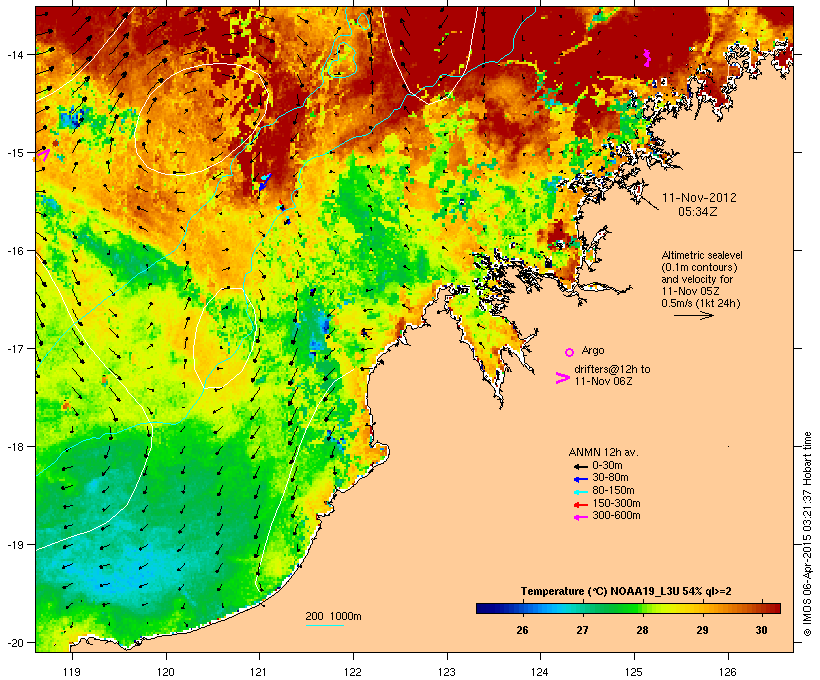The image size is (820, 680).
Task: Click the date label 11-Nov-2012
Action: [x=699, y=198]
